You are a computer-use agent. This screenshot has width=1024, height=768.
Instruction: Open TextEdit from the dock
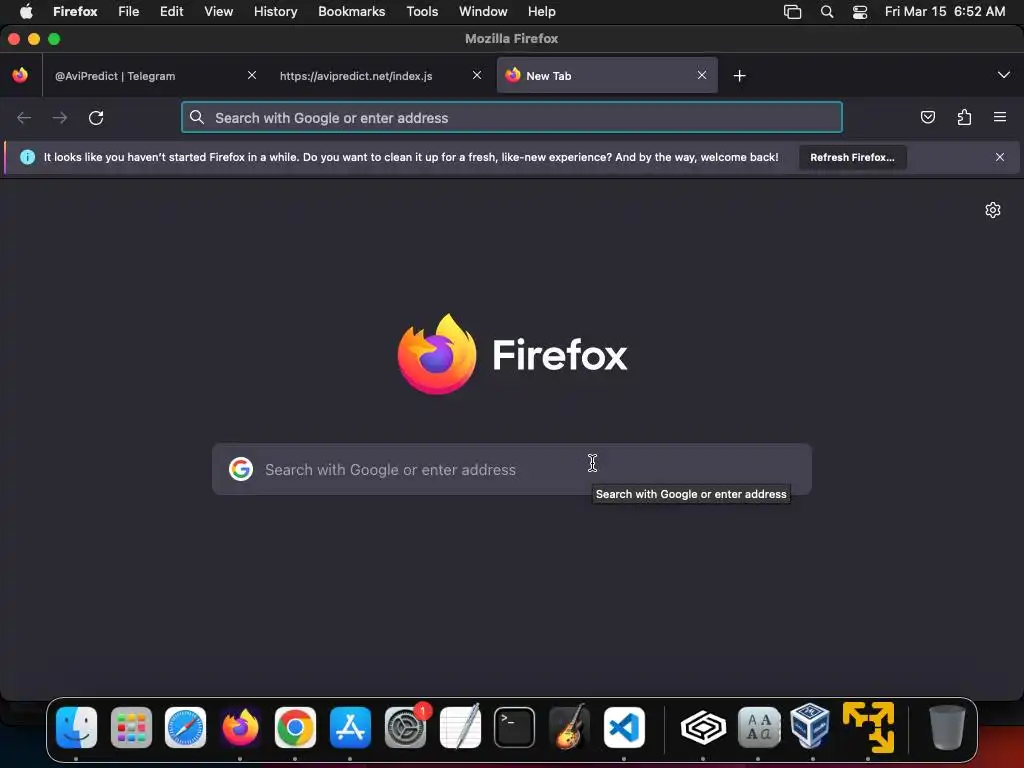pos(460,727)
